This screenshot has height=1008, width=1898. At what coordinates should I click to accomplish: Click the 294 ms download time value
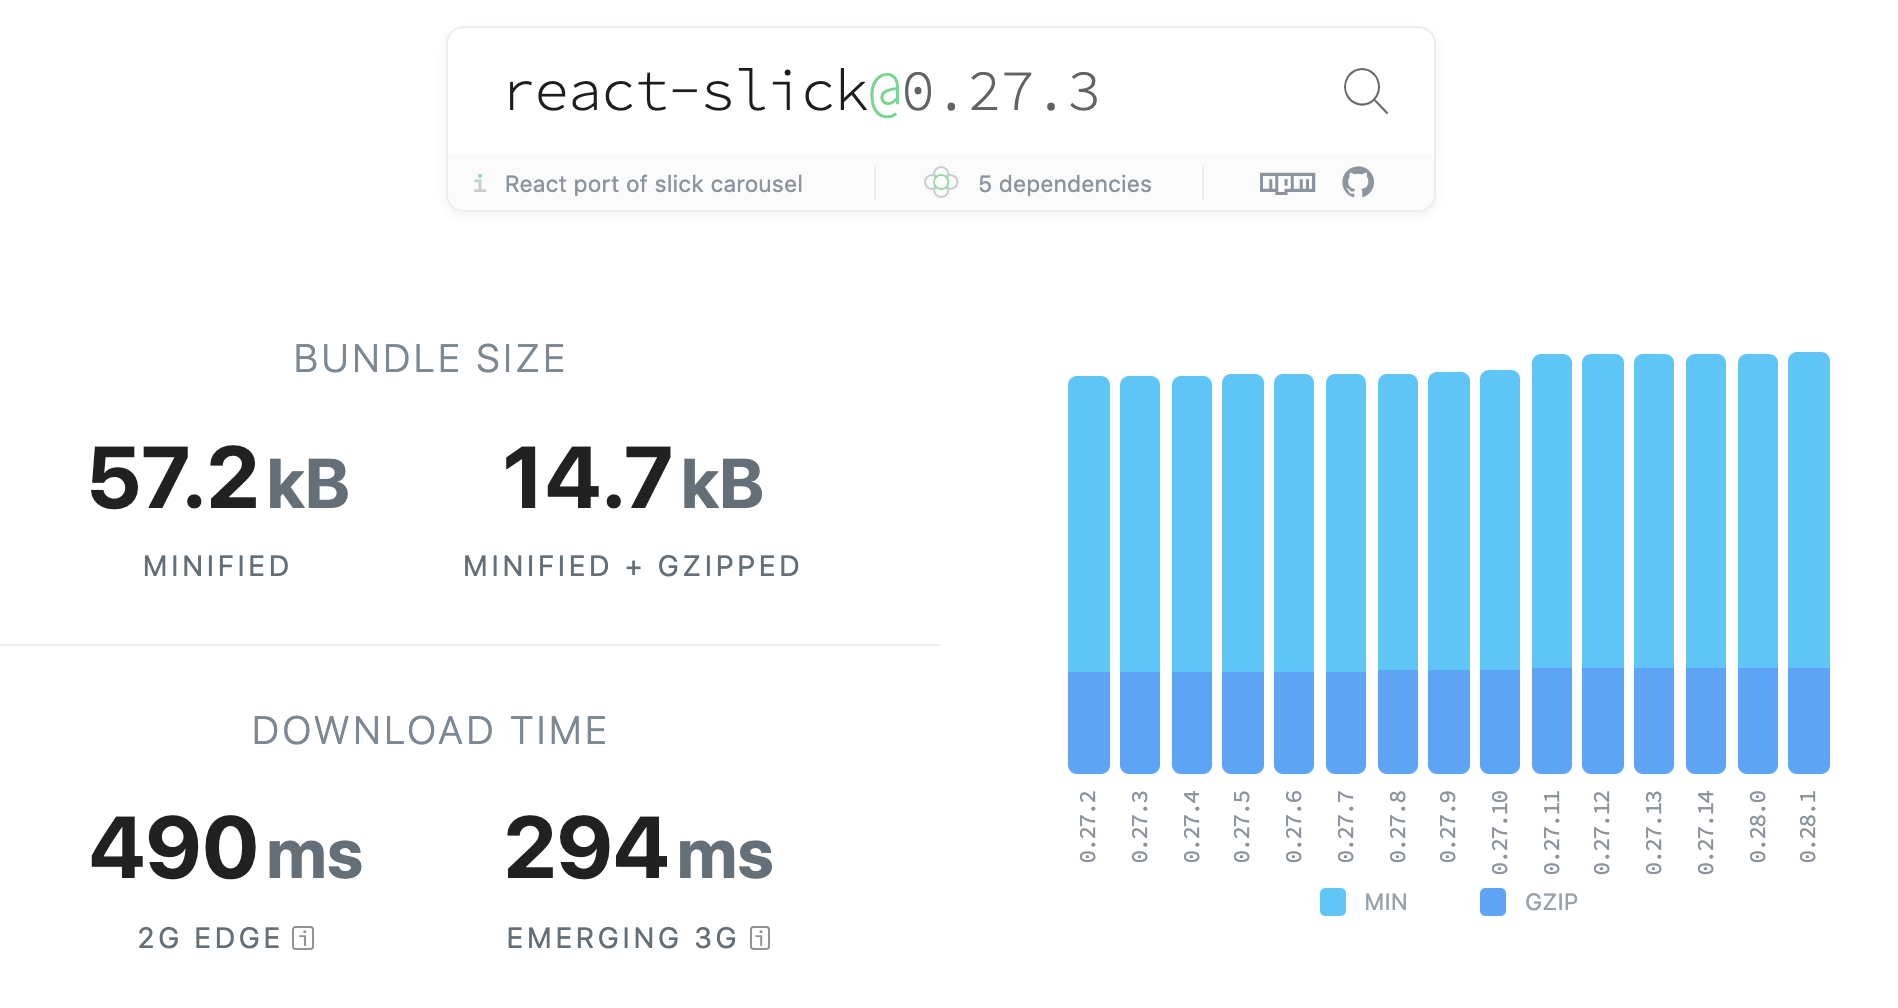point(639,850)
